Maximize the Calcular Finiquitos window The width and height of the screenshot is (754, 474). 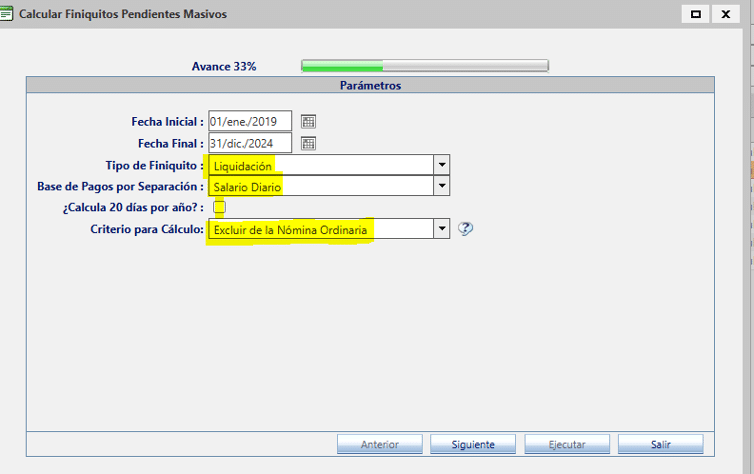pyautogui.click(x=695, y=14)
